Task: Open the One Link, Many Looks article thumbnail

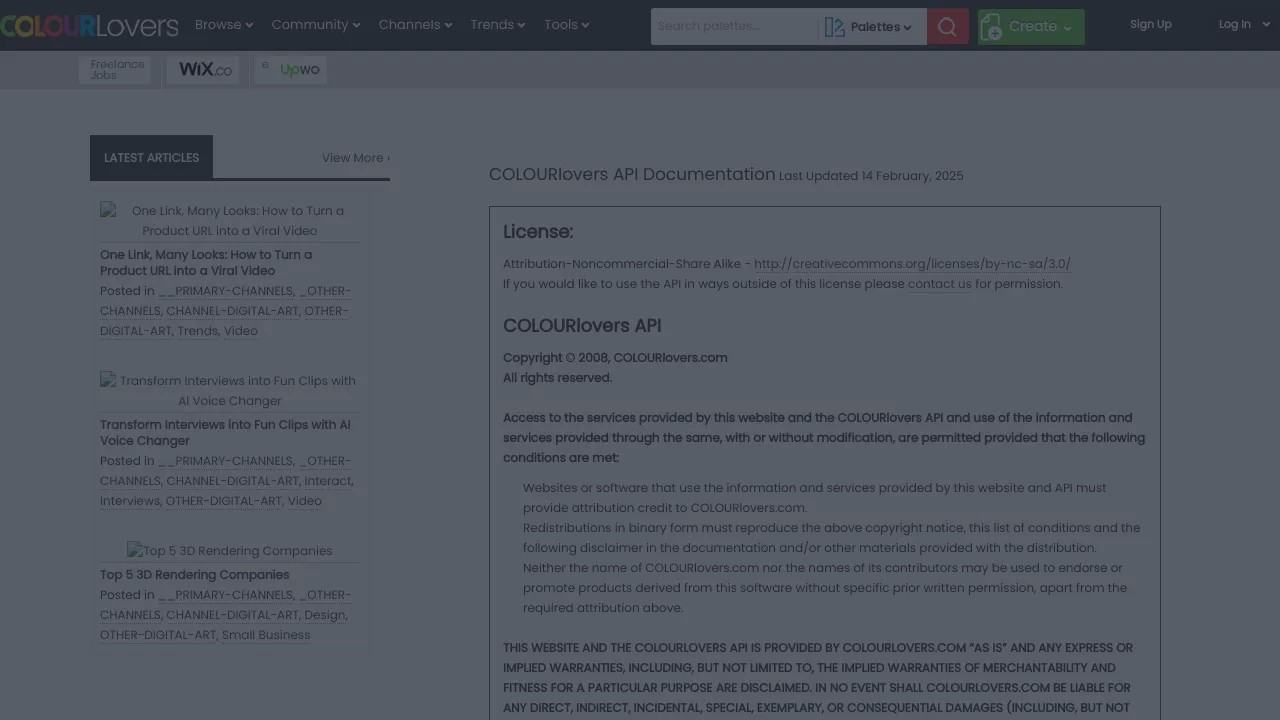Action: pos(230,221)
